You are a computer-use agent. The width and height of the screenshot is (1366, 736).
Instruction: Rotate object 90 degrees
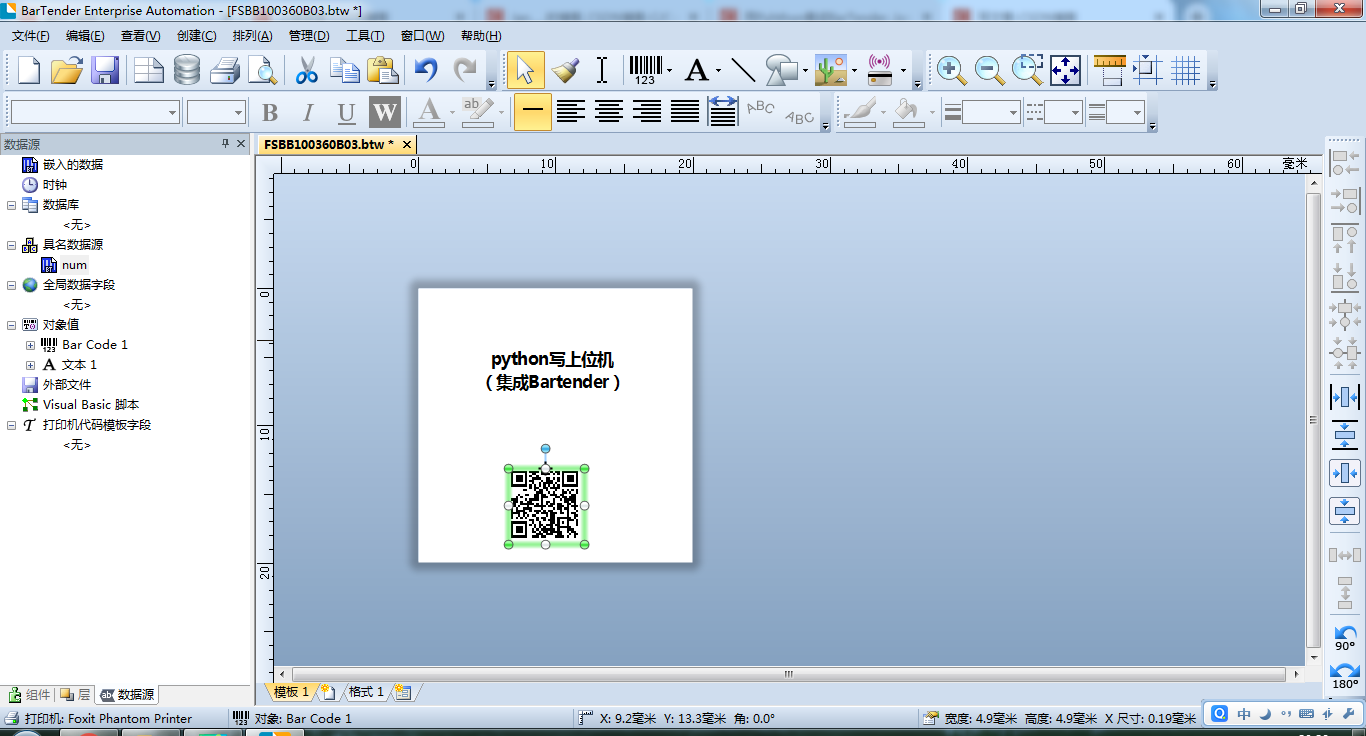(1345, 639)
